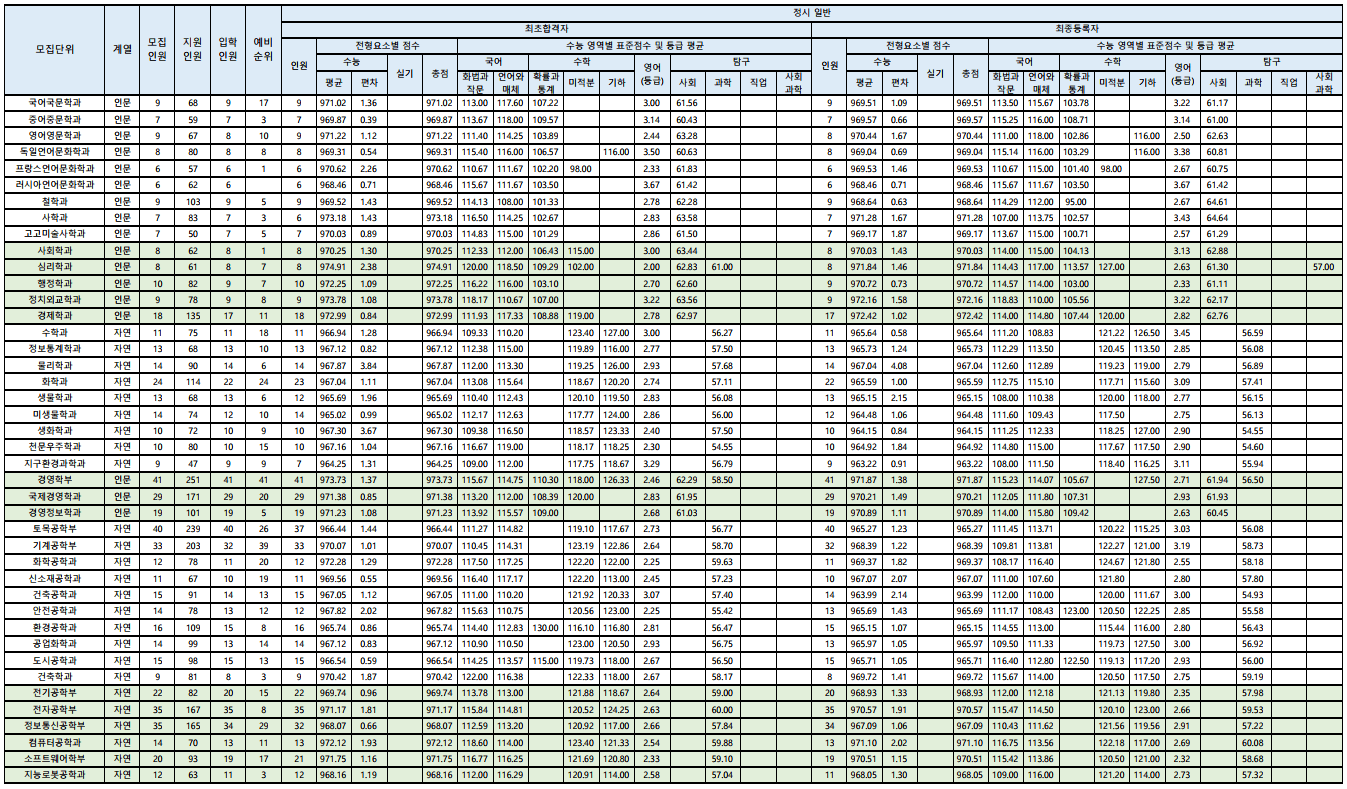Image resolution: width=1347 pixels, height=789 pixels.
Task: Select the 건축공학과 row label
Action: (x=54, y=595)
